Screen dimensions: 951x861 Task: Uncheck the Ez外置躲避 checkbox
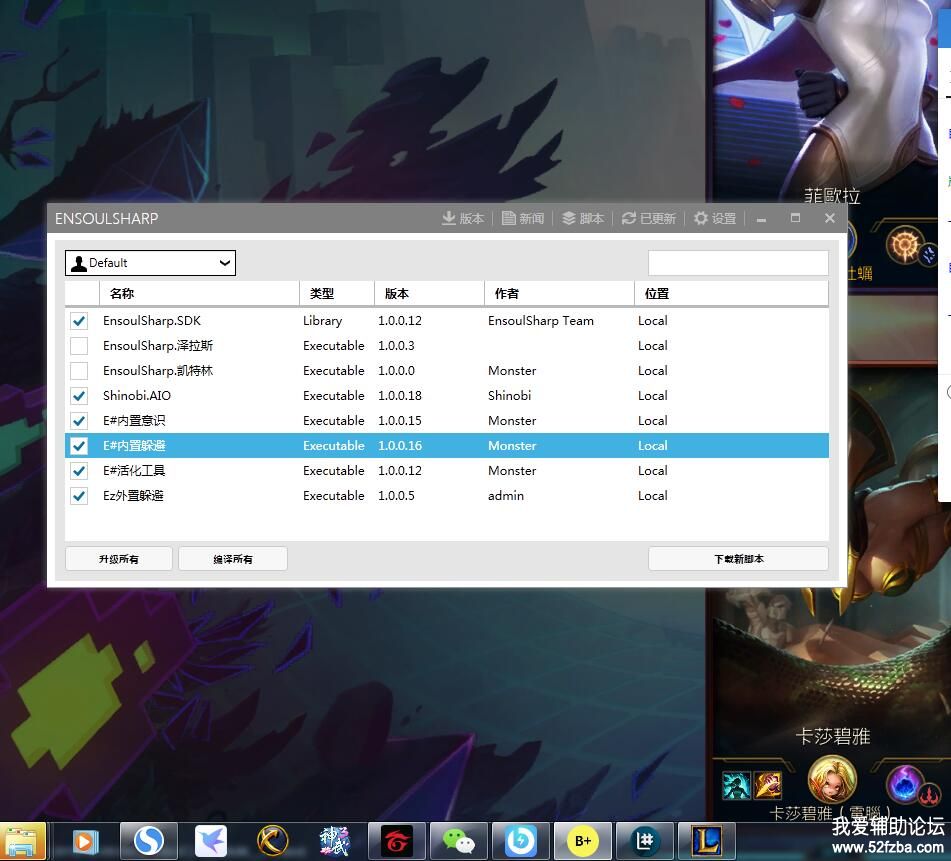click(79, 496)
